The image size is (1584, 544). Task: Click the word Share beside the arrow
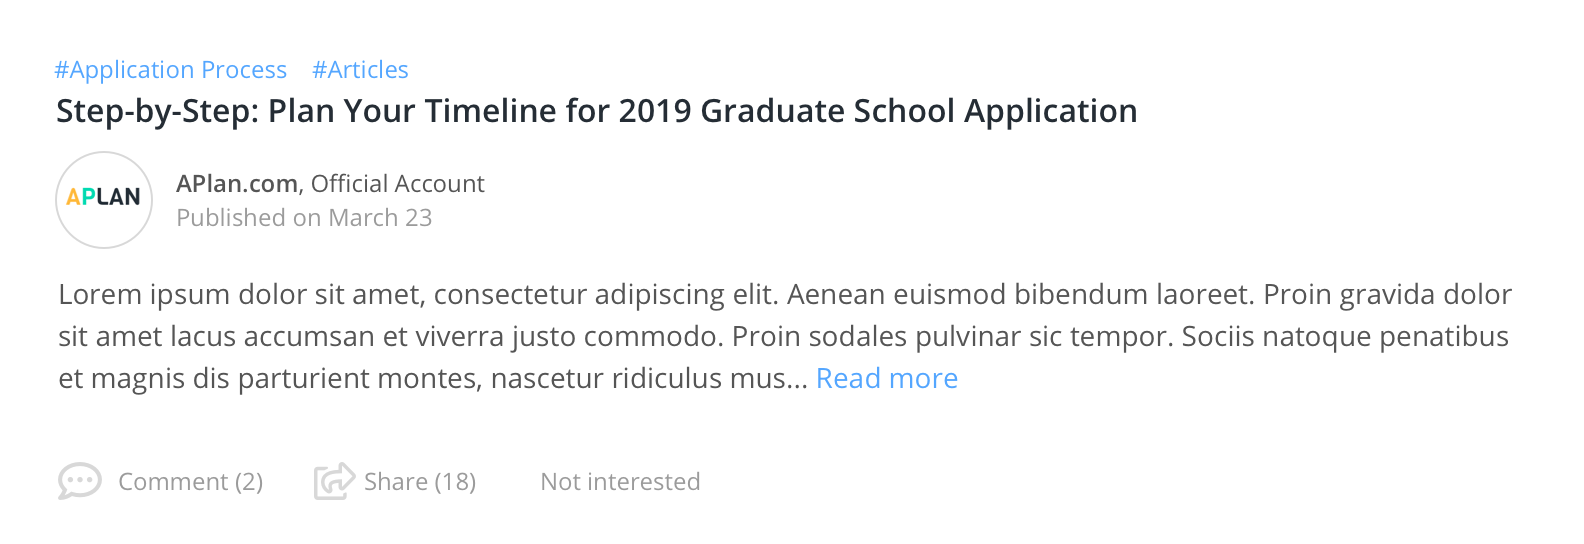pyautogui.click(x=396, y=482)
